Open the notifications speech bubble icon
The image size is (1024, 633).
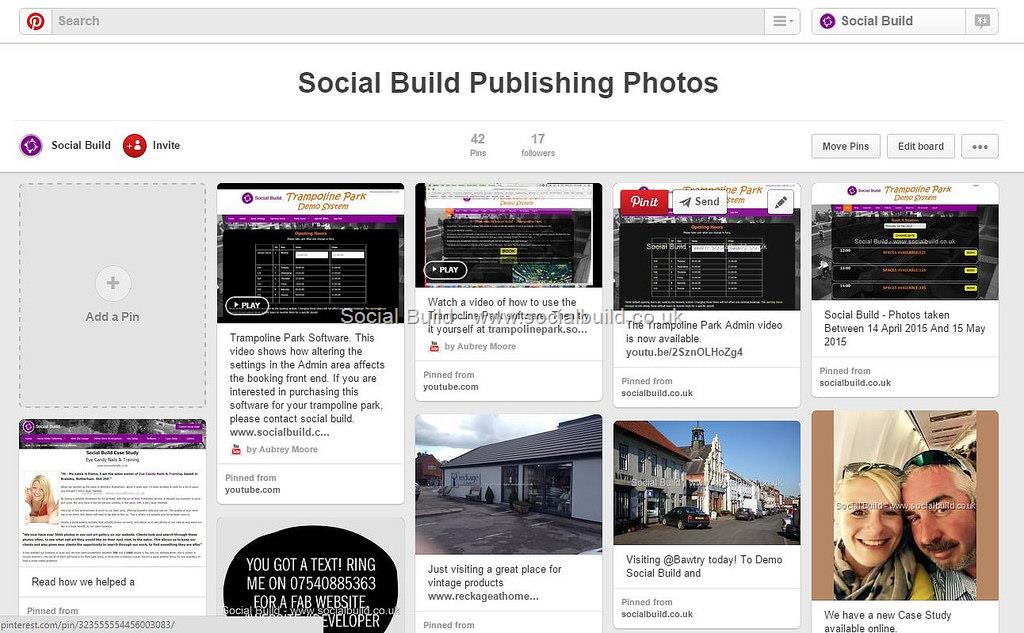[x=982, y=21]
